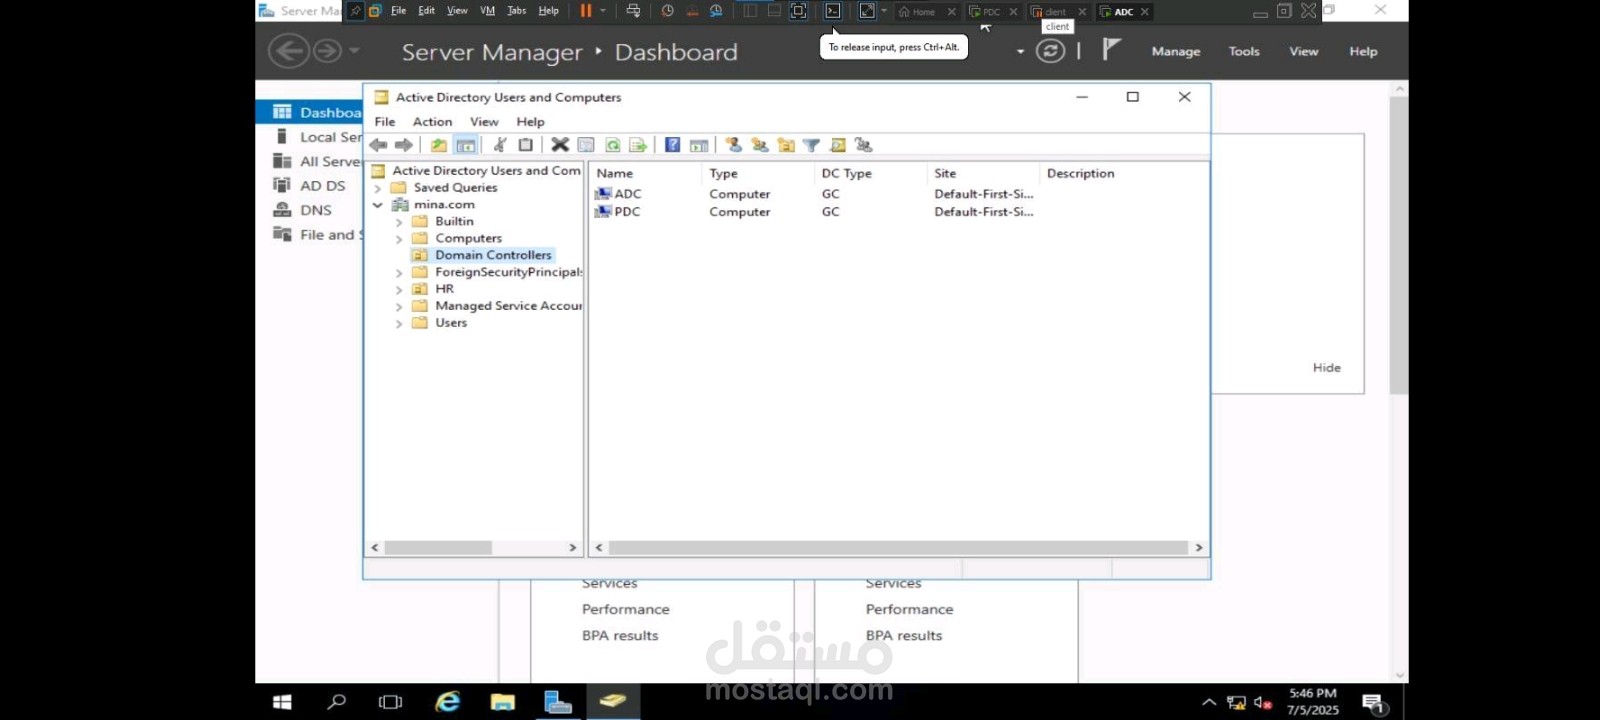Image resolution: width=1600 pixels, height=720 pixels.
Task: Click the Take Snapshot clock icon in VMware
Action: 667,11
